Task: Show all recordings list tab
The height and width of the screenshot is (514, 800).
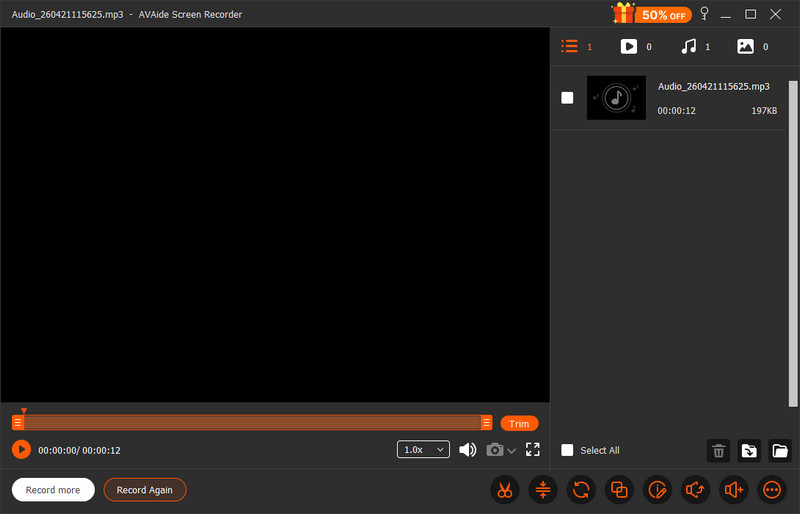Action: [577, 46]
